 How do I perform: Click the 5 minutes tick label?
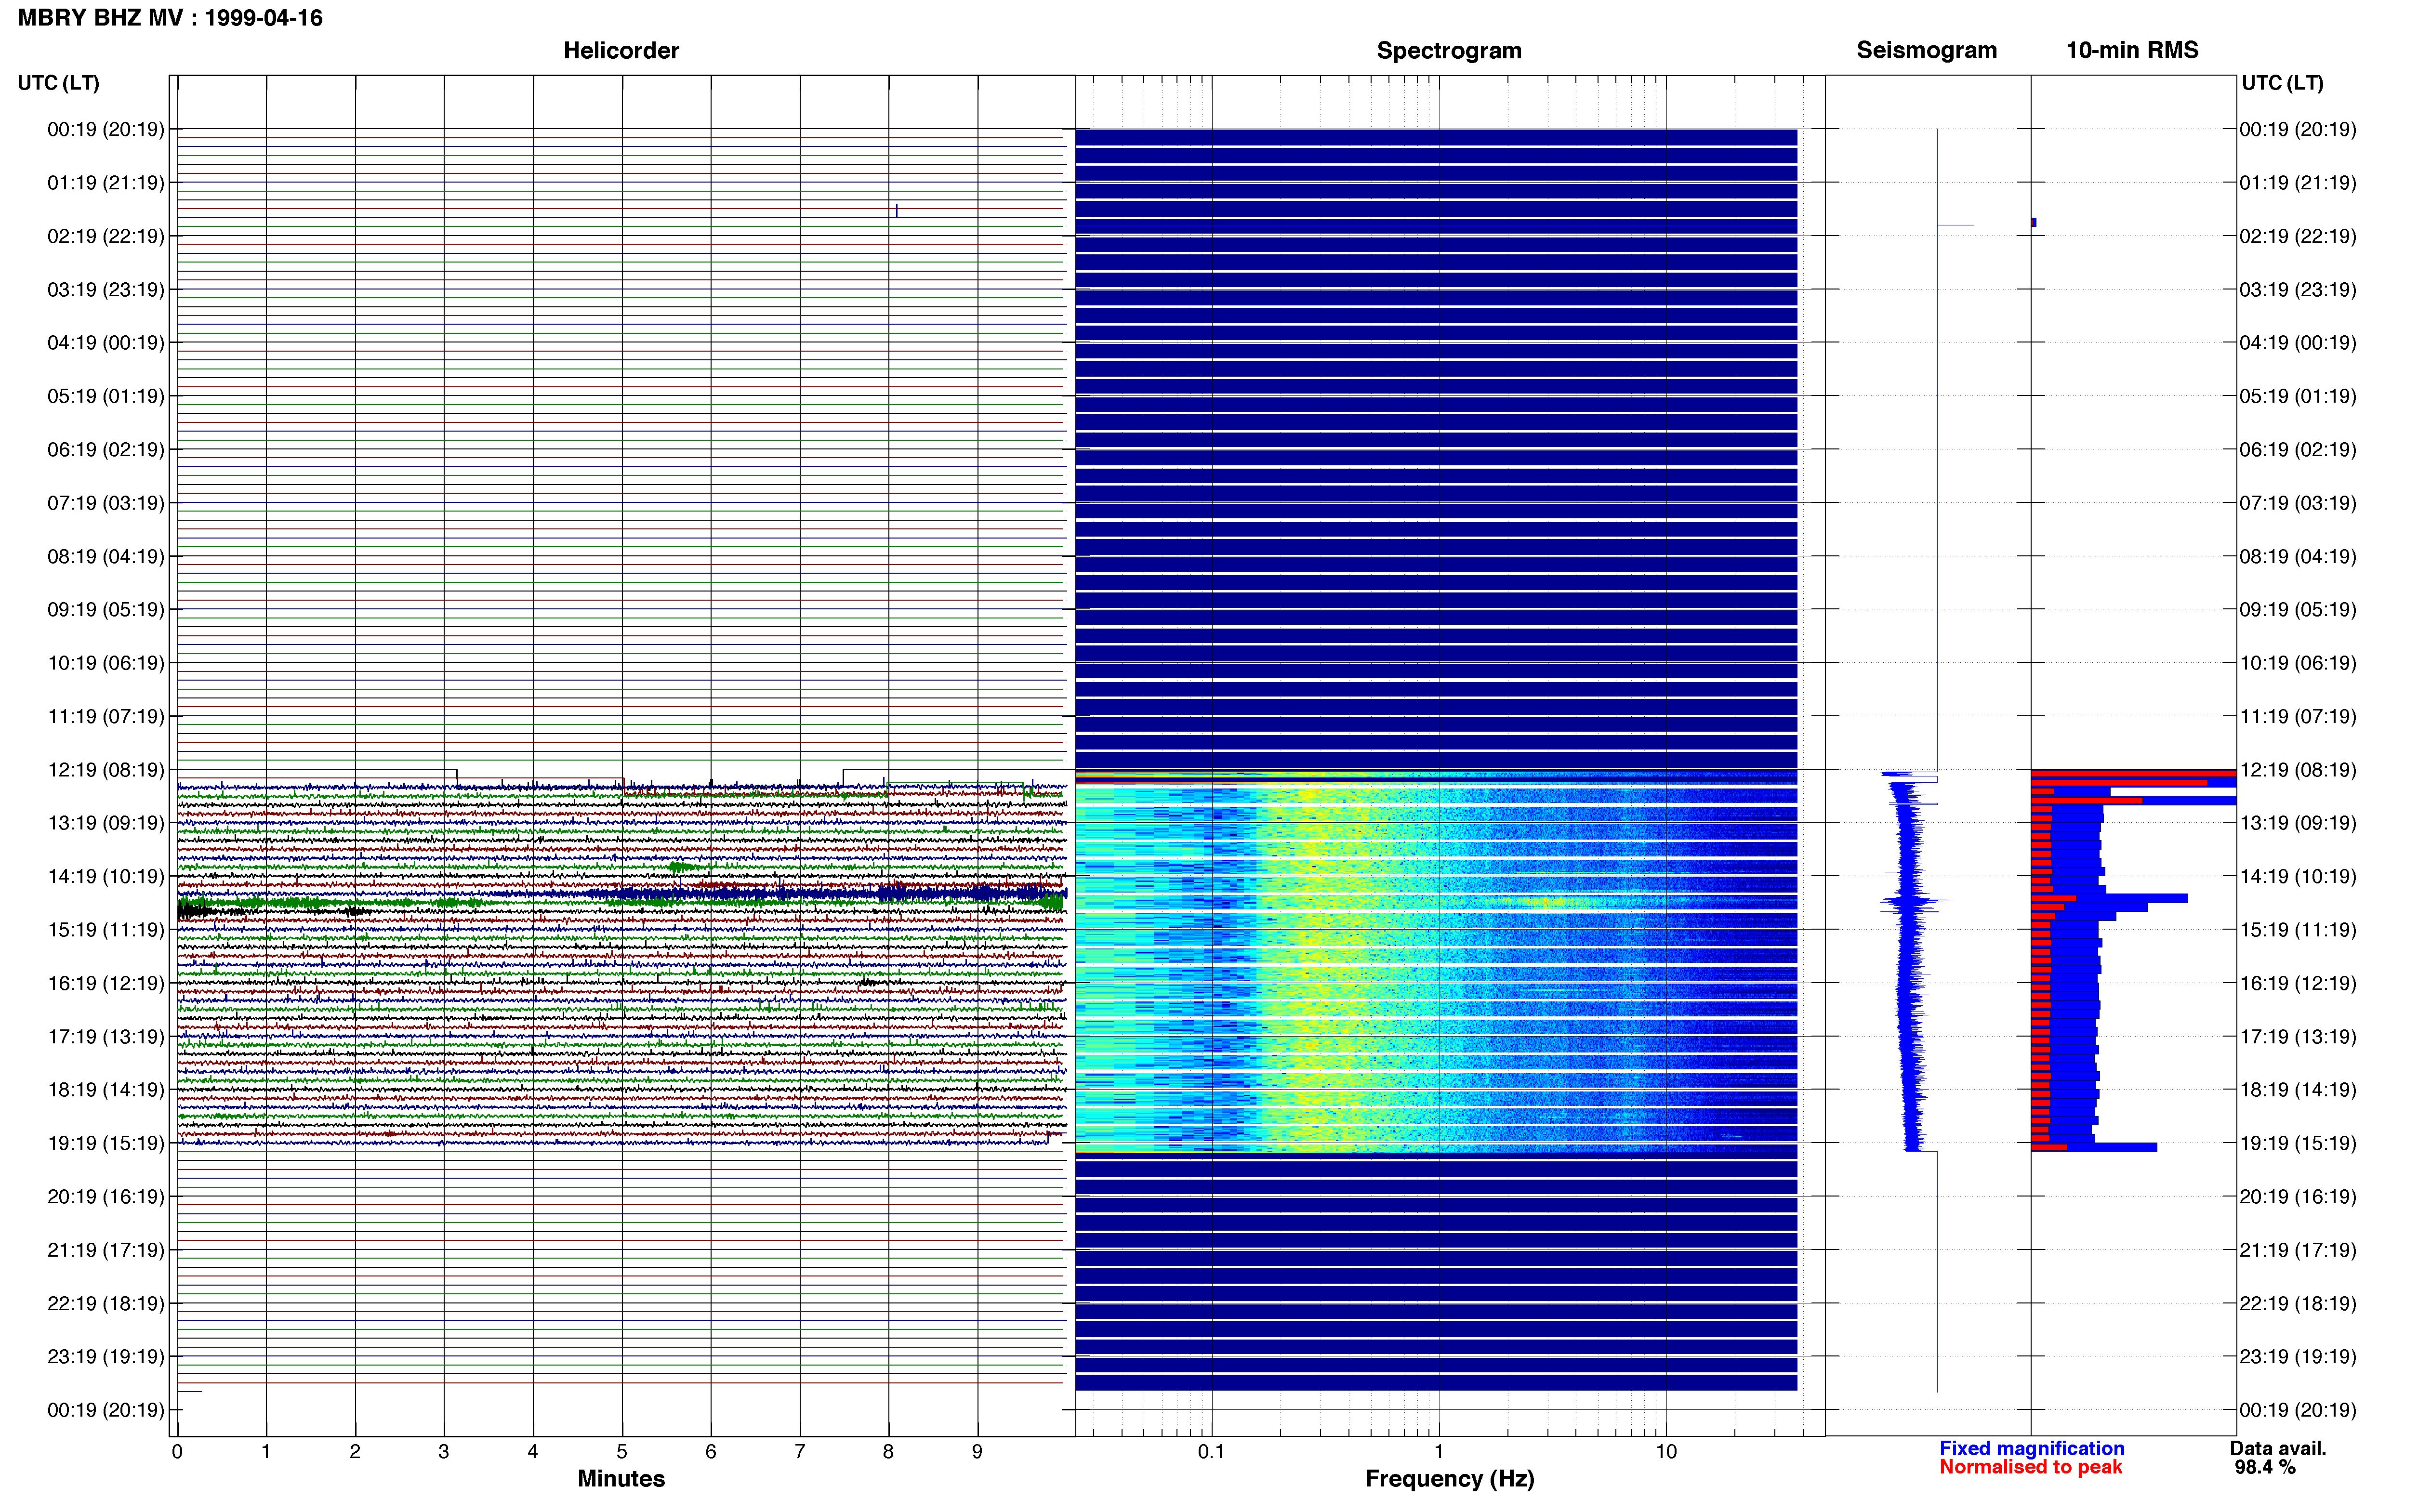pyautogui.click(x=622, y=1452)
